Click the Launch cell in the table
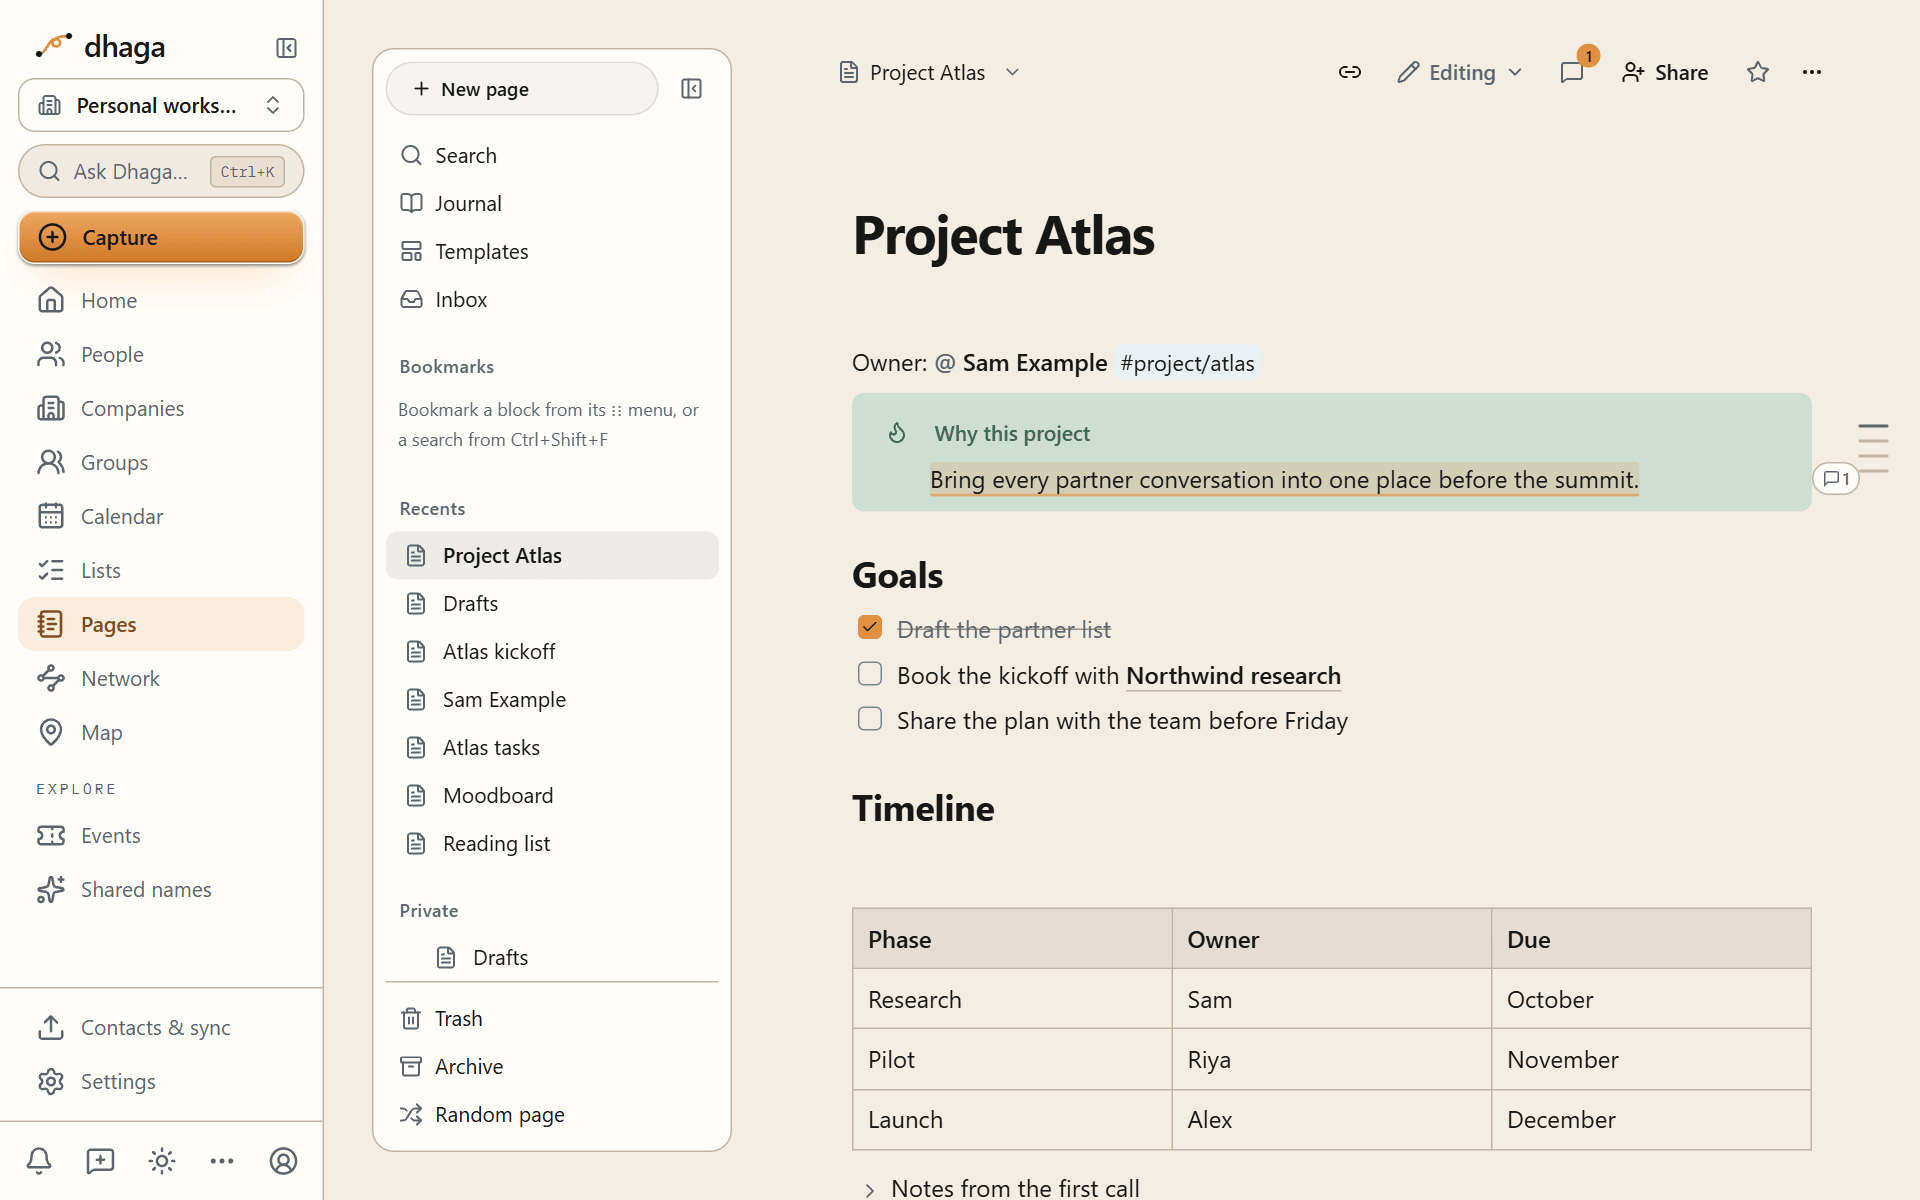This screenshot has width=1920, height=1200. click(x=1012, y=1119)
